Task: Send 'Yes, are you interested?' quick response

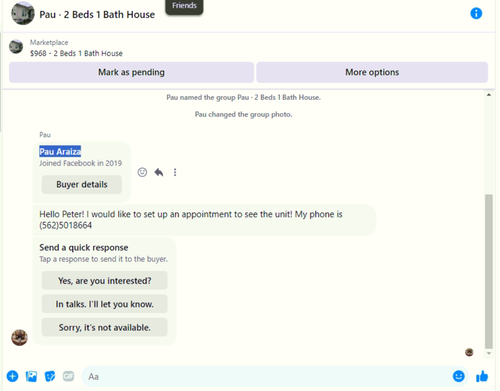Action: click(x=104, y=281)
